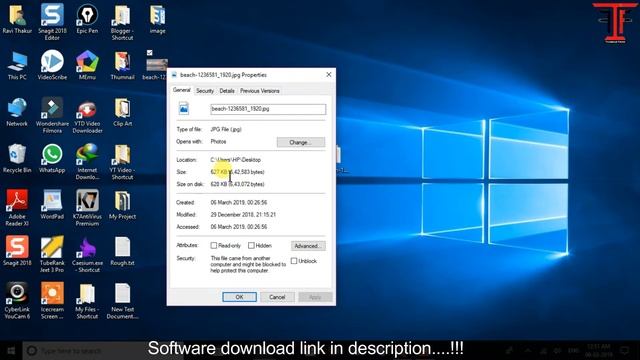Viewport: 640px width, 360px height.
Task: Click the file name input field
Action: click(268, 109)
